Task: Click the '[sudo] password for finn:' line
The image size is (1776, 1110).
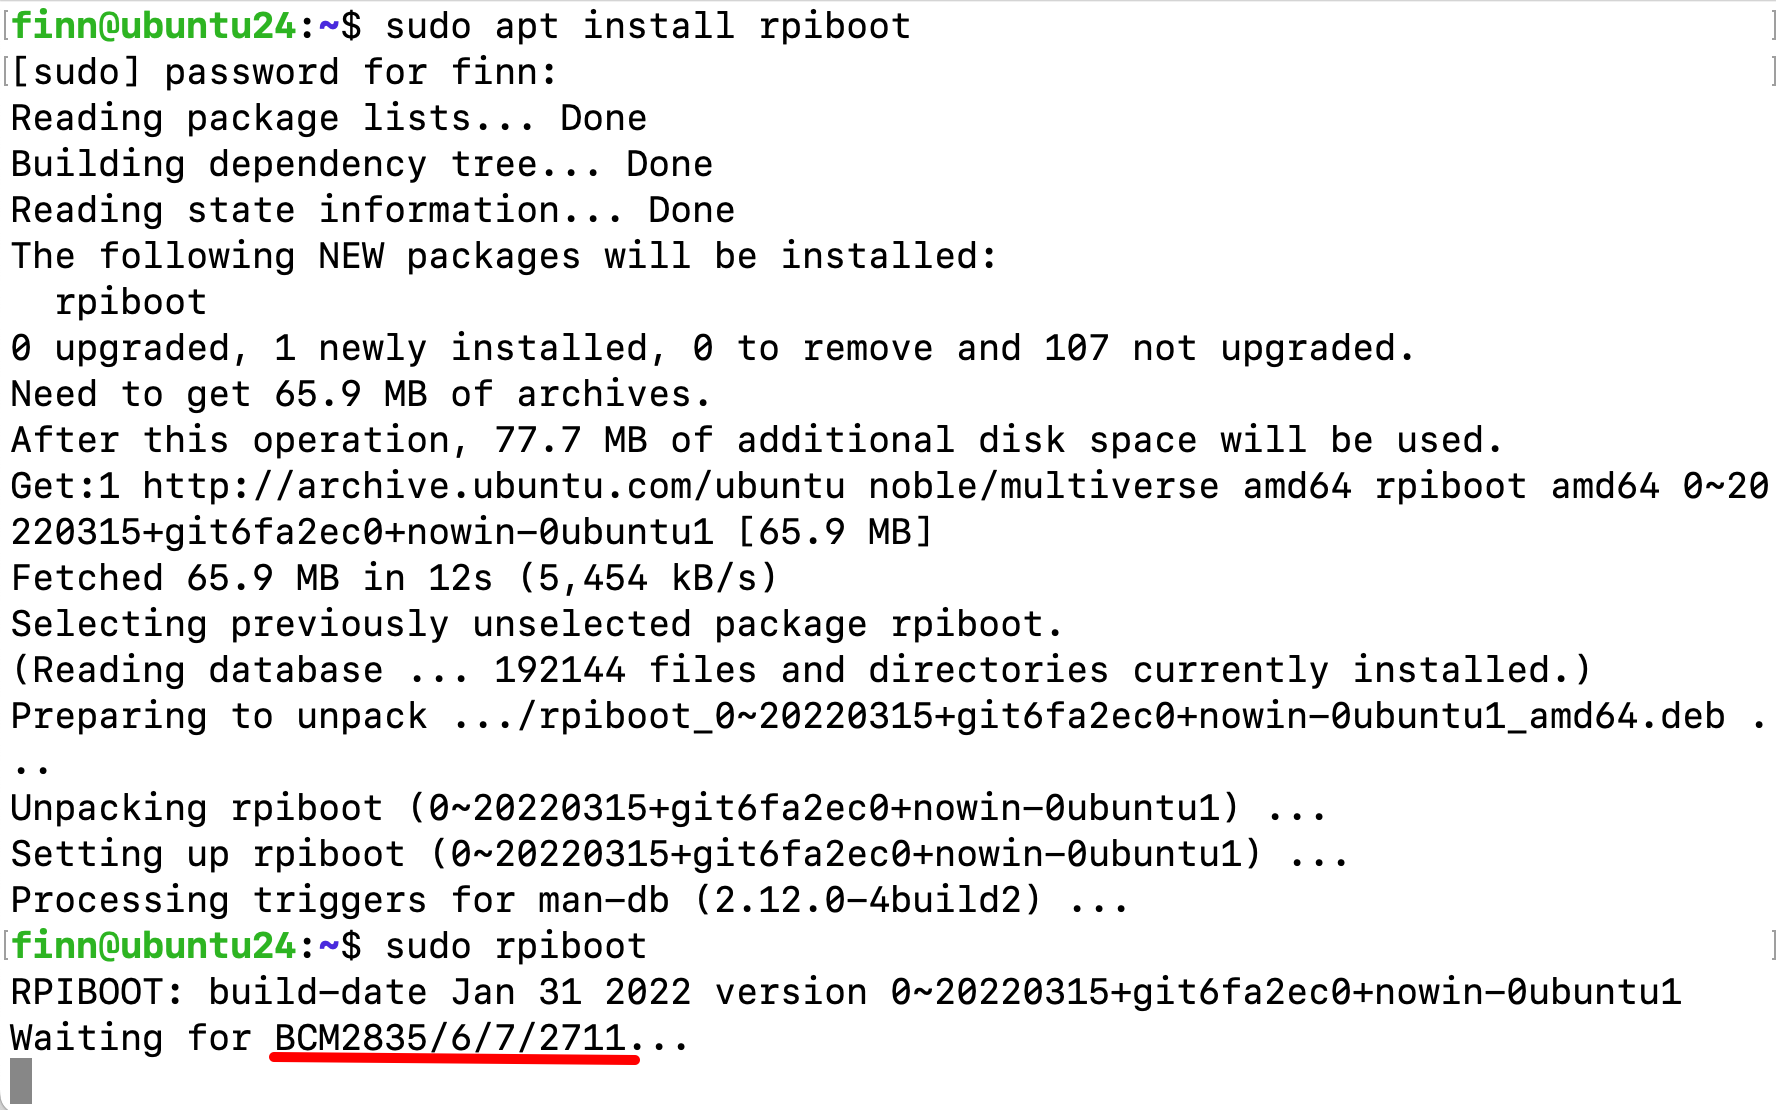Action: click(284, 72)
